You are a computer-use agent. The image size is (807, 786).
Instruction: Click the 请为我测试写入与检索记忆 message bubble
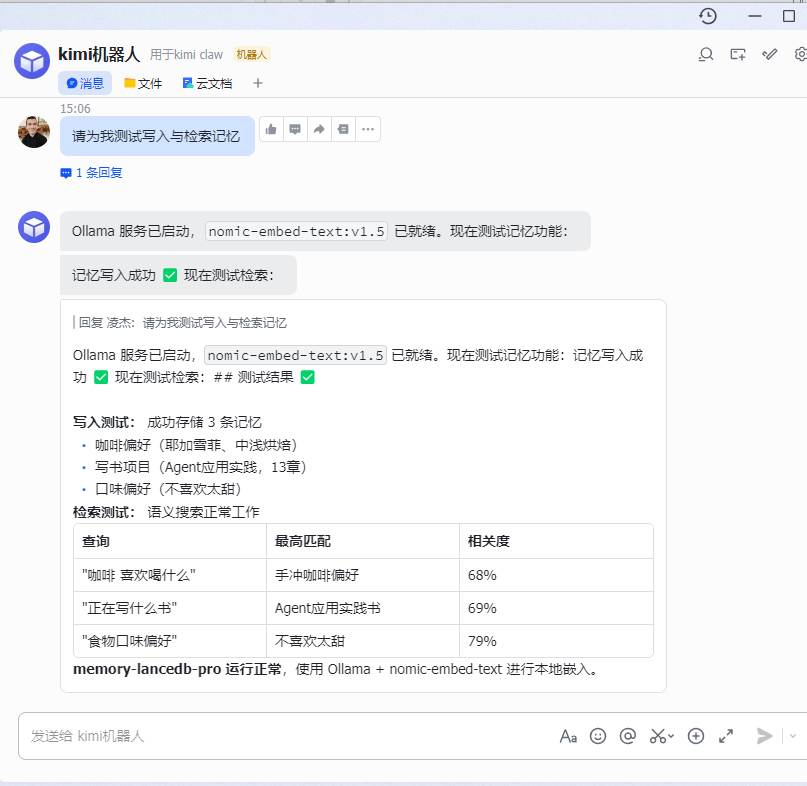157,136
